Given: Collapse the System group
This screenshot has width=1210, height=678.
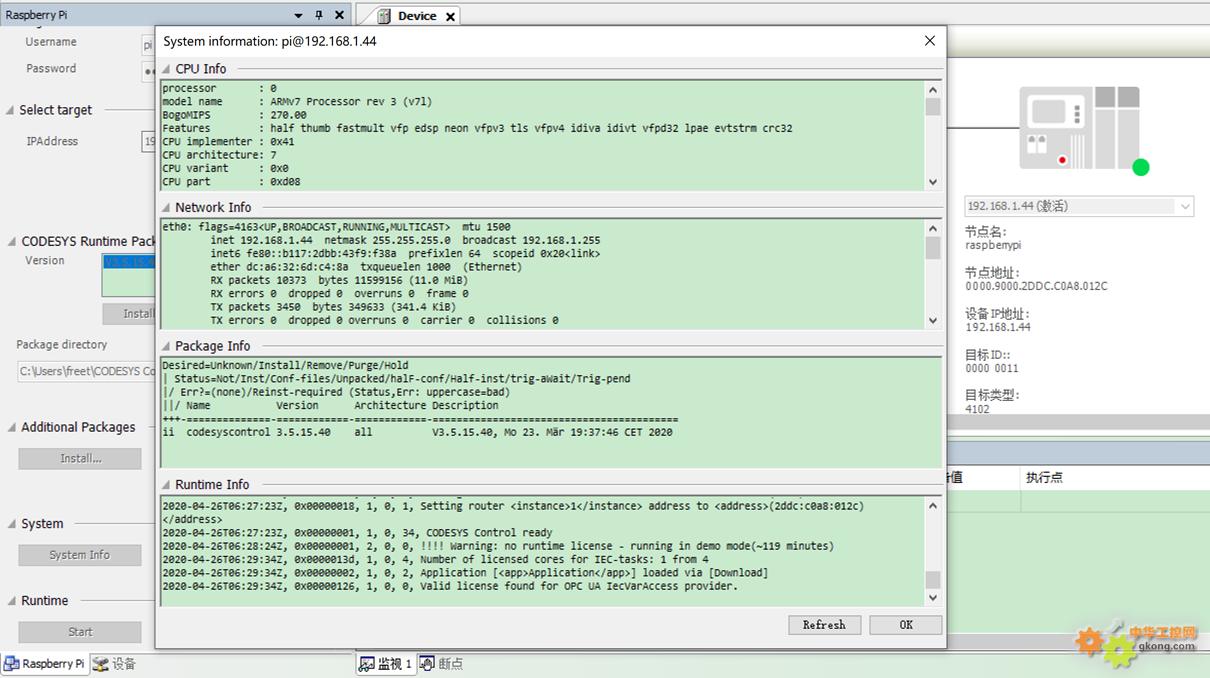Looking at the screenshot, I should pyautogui.click(x=12, y=524).
